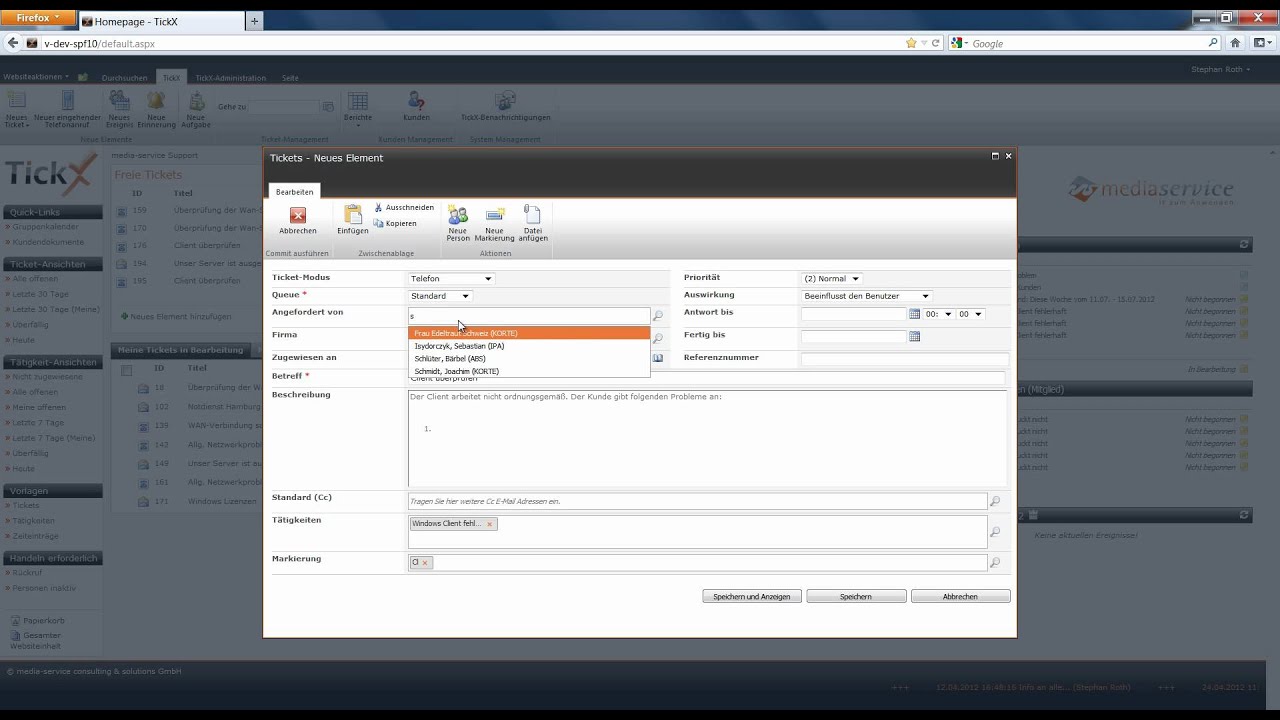This screenshot has height=720, width=1280.
Task: Click the Ausschneiden scissors icon
Action: pyautogui.click(x=379, y=208)
